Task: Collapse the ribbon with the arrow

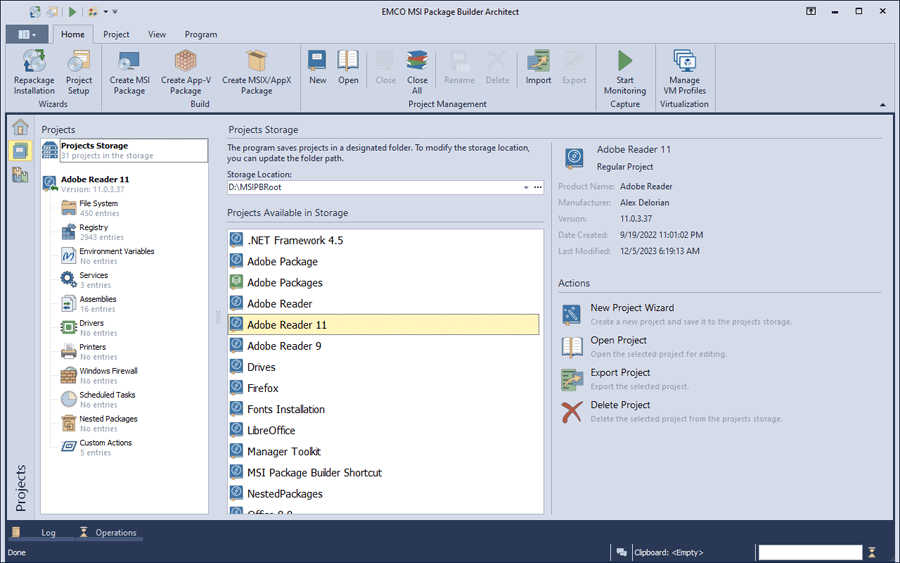Action: [882, 104]
